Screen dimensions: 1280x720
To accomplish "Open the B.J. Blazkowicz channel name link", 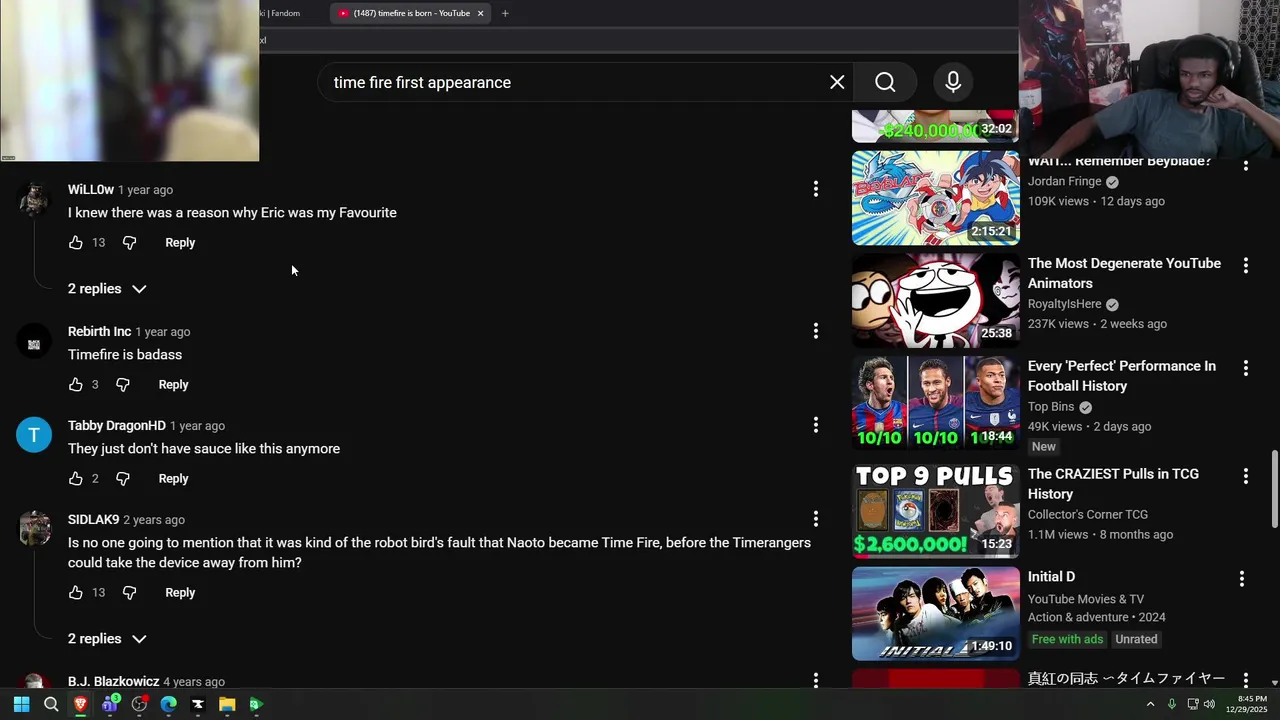I will pos(113,681).
